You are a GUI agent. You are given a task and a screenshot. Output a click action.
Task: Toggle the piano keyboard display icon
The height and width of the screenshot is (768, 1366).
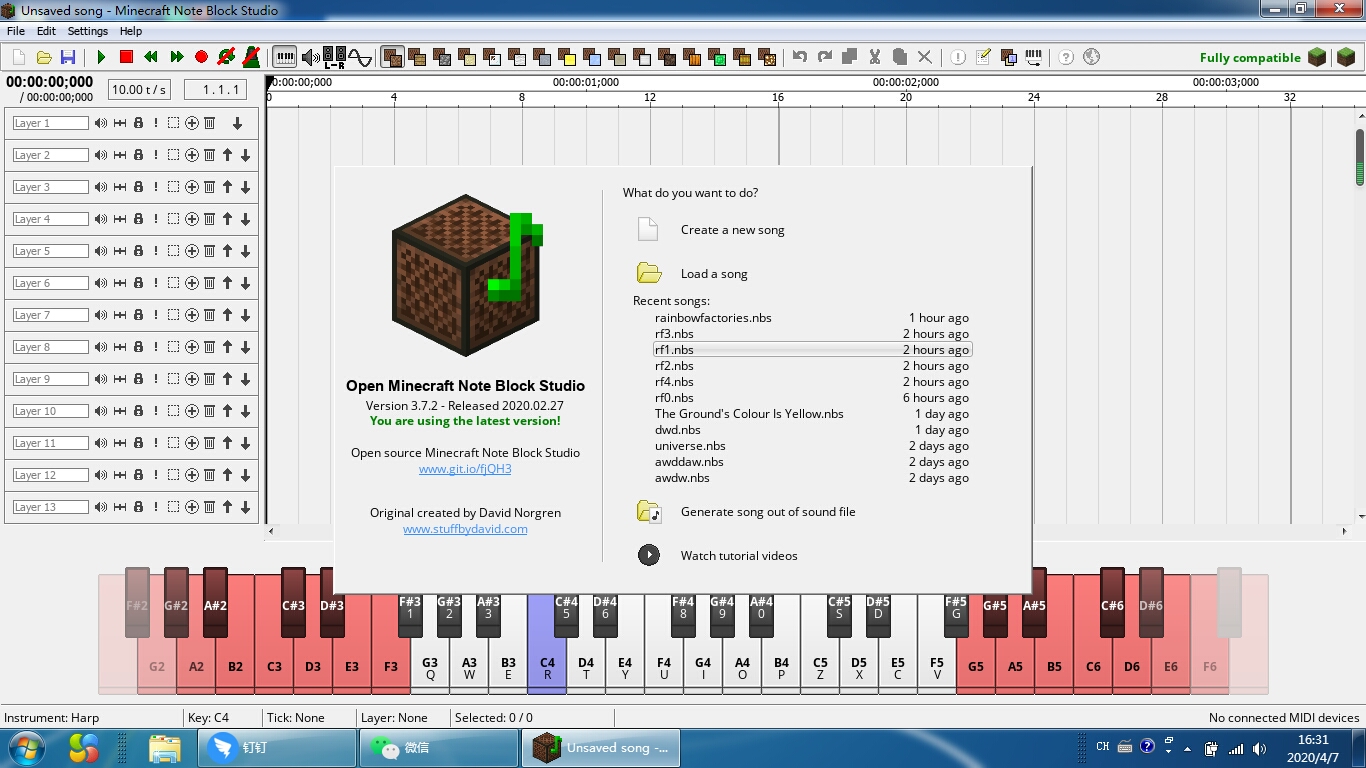pyautogui.click(x=285, y=57)
